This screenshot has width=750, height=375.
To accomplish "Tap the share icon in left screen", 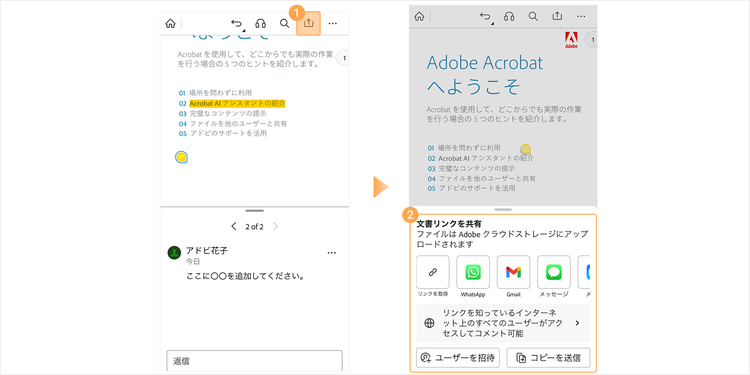I will (x=309, y=23).
